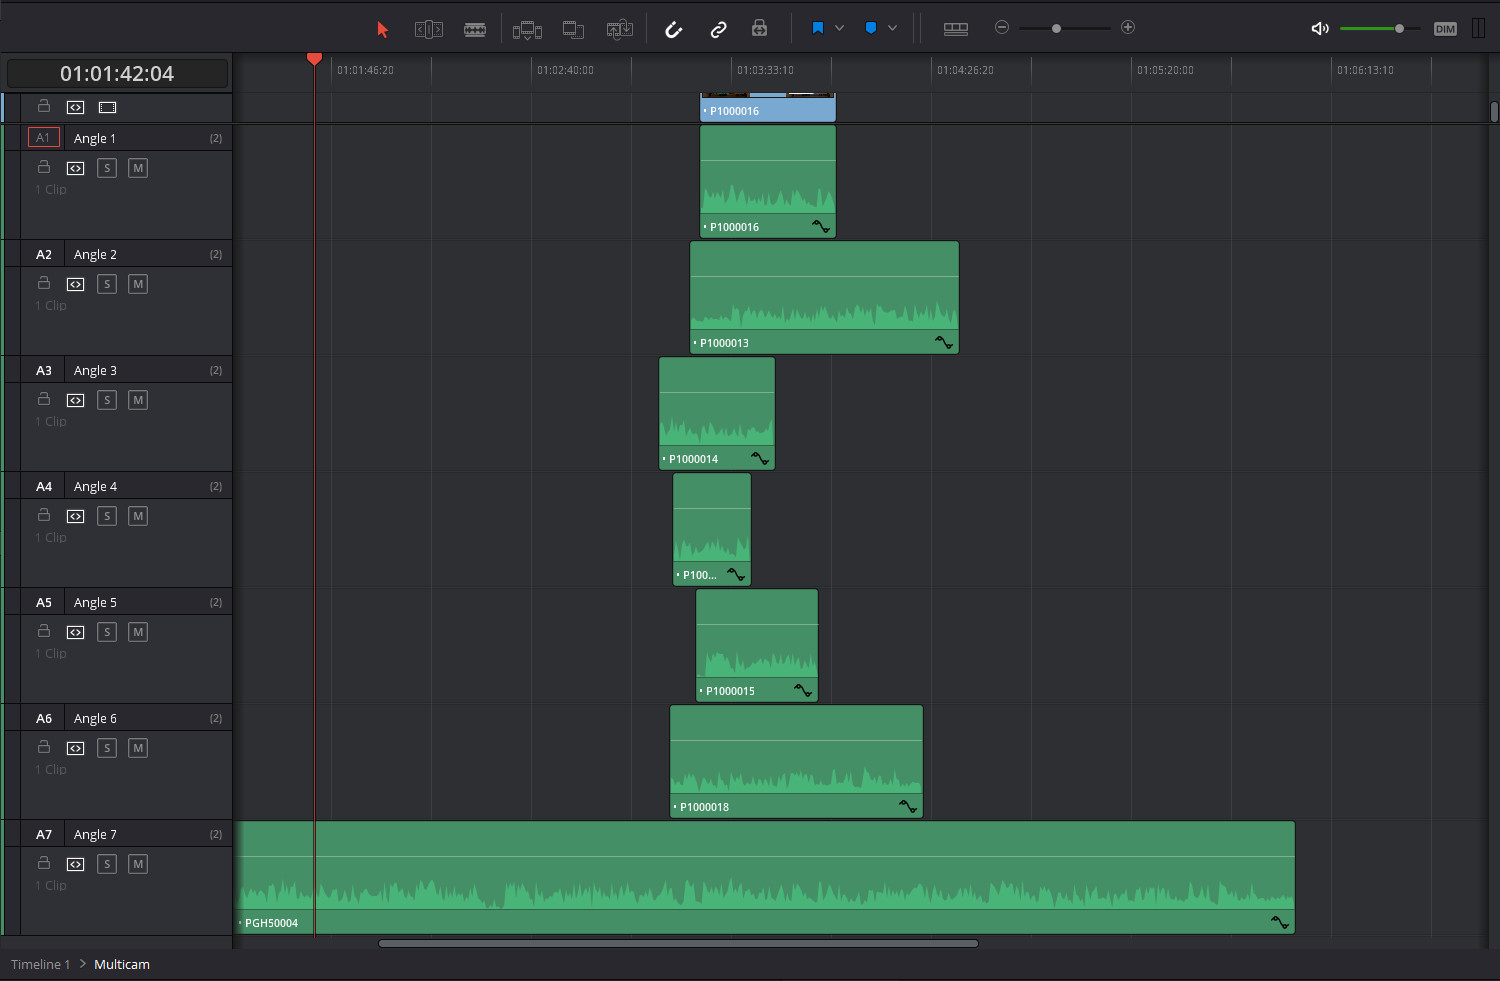Select the Selection Mode arrow tool
The image size is (1500, 981).
[382, 29]
